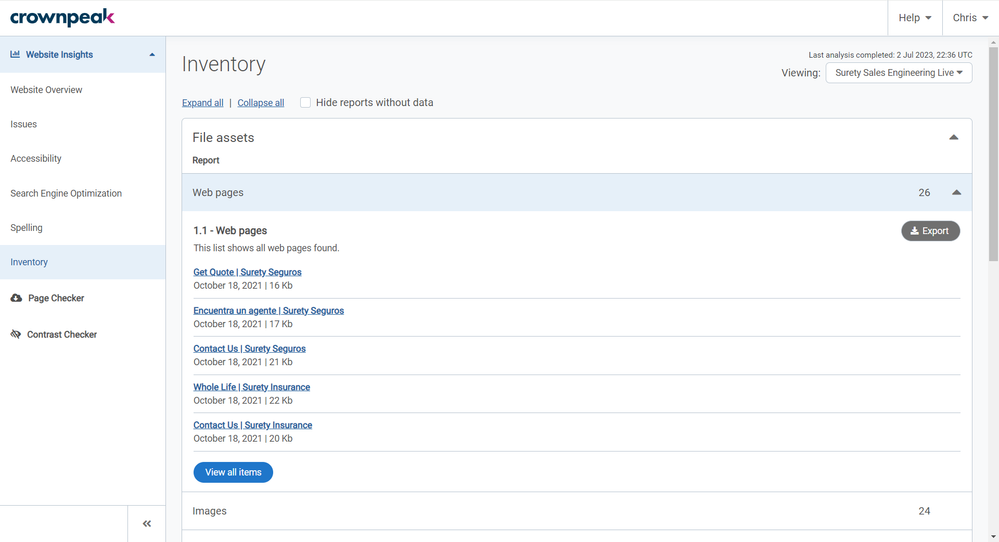Open the Chris user menu
This screenshot has width=999, height=542.
[x=970, y=18]
